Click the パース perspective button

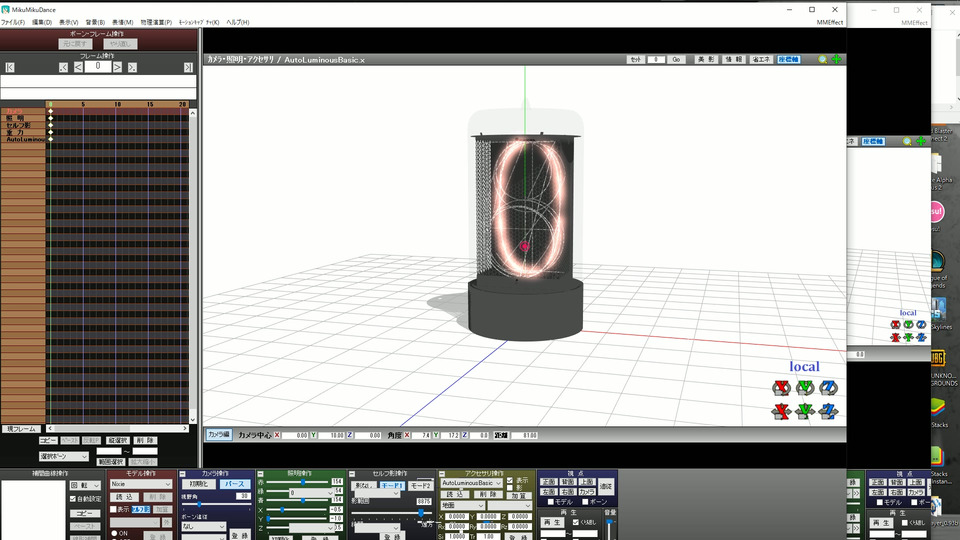(x=235, y=483)
